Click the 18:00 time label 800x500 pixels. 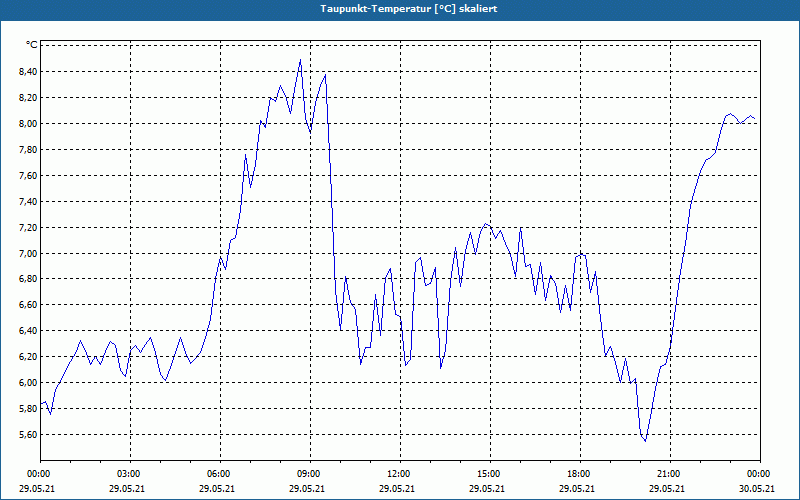(x=579, y=473)
